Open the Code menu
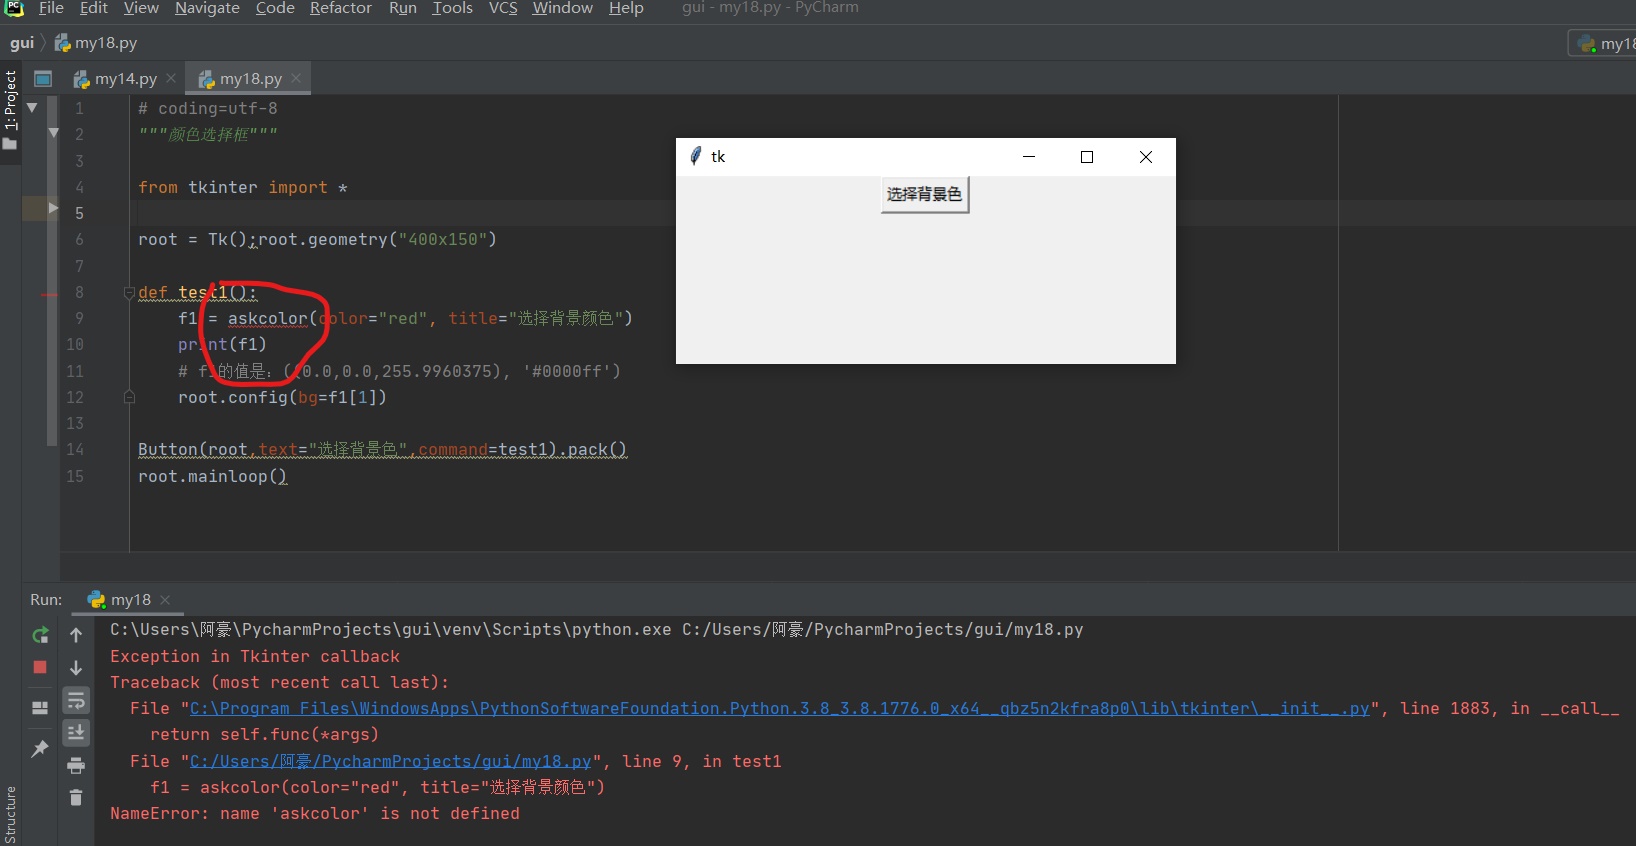Screen dimensions: 1636x846 pos(275,8)
